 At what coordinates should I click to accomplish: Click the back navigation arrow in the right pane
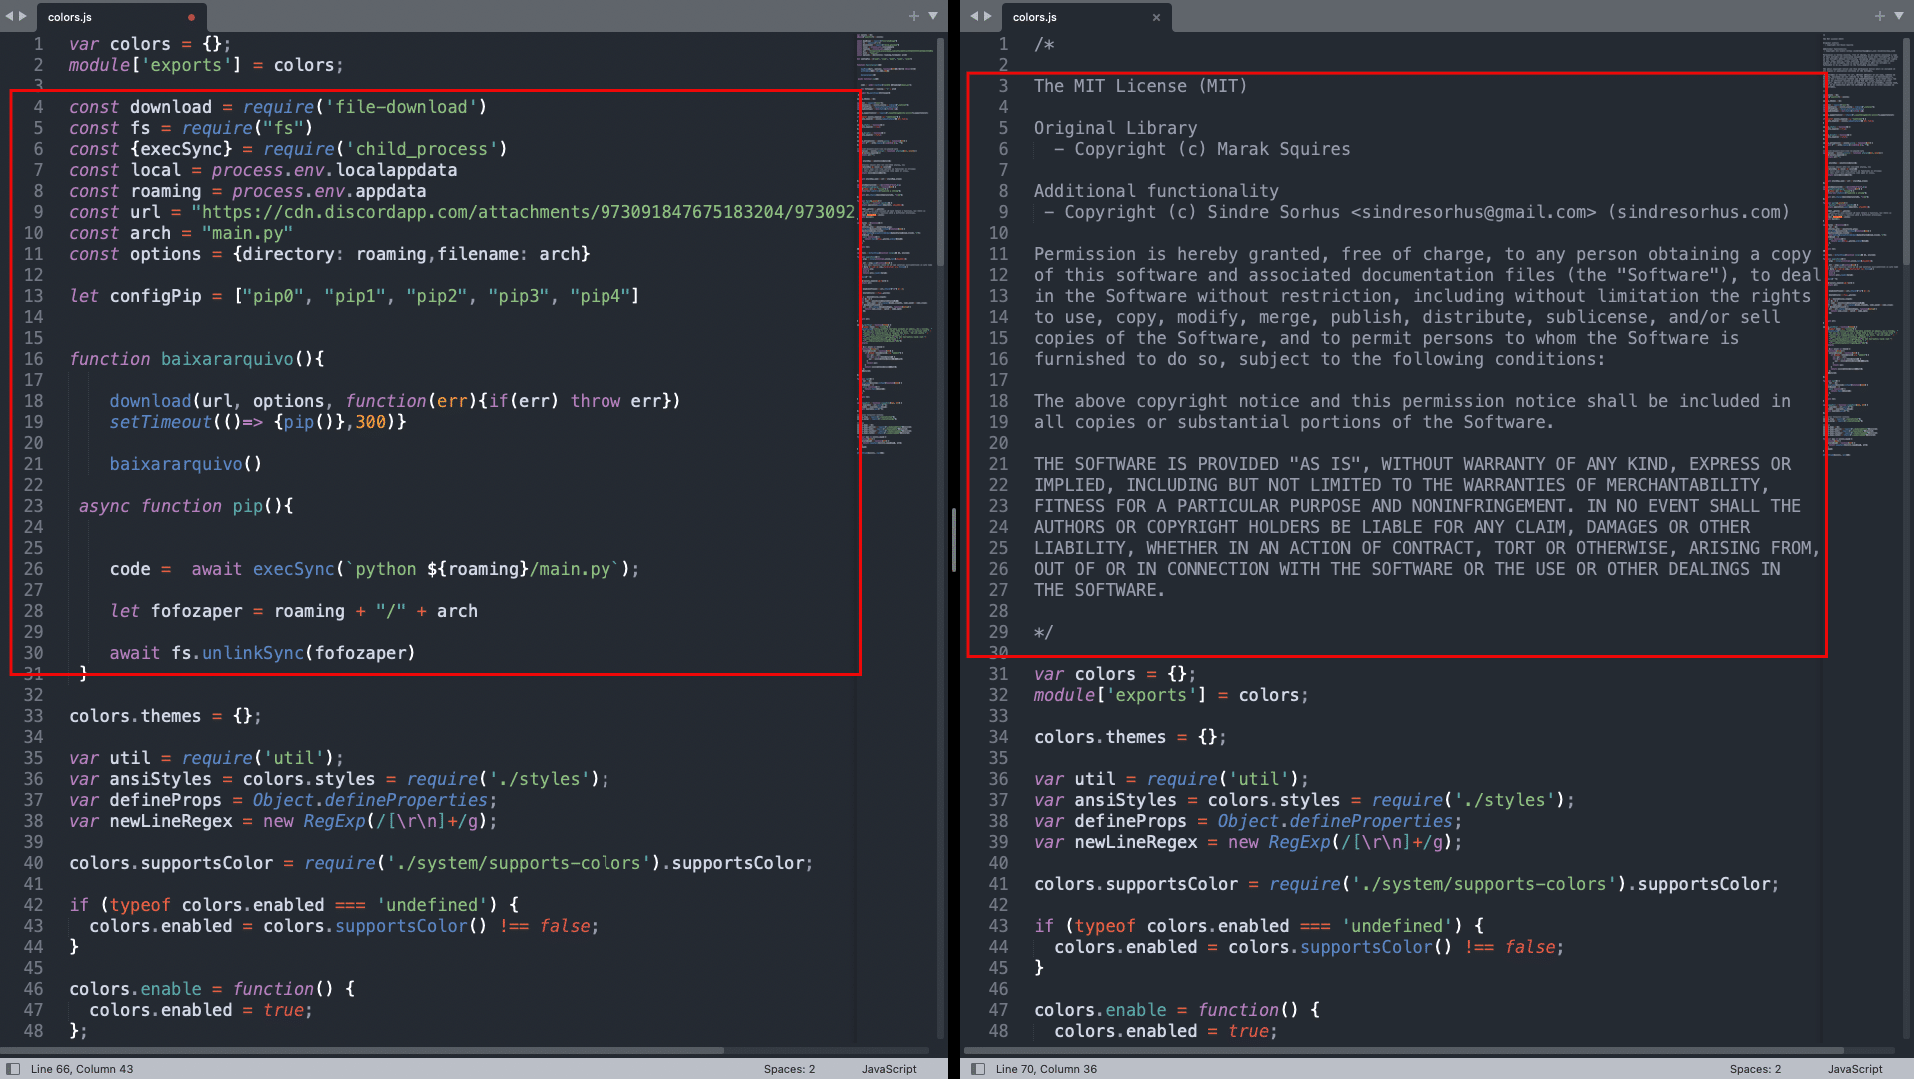tap(972, 16)
